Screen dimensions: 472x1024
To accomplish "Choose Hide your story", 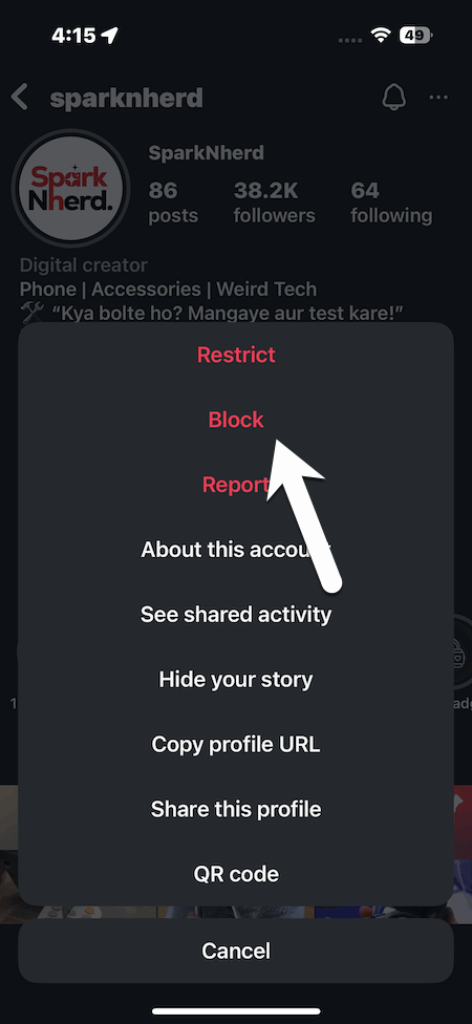I will [236, 679].
